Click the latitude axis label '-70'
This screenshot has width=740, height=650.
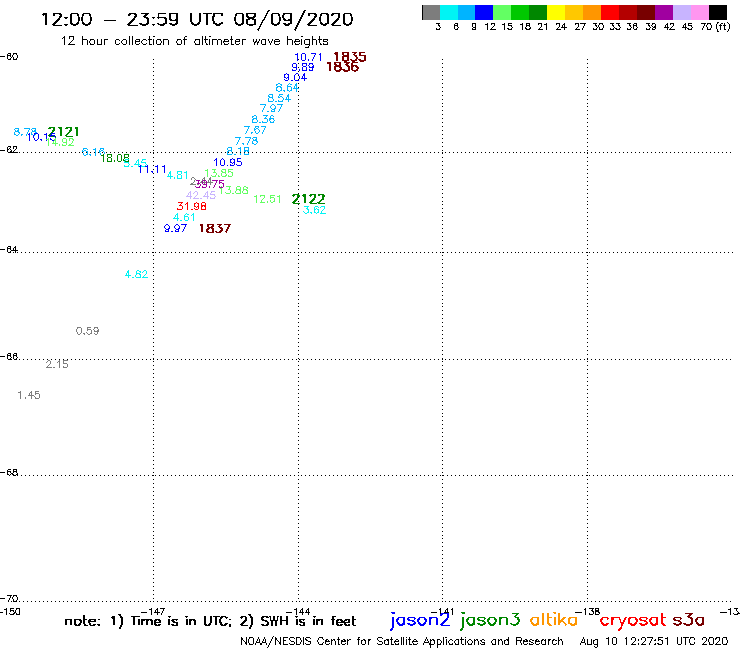(x=9, y=599)
